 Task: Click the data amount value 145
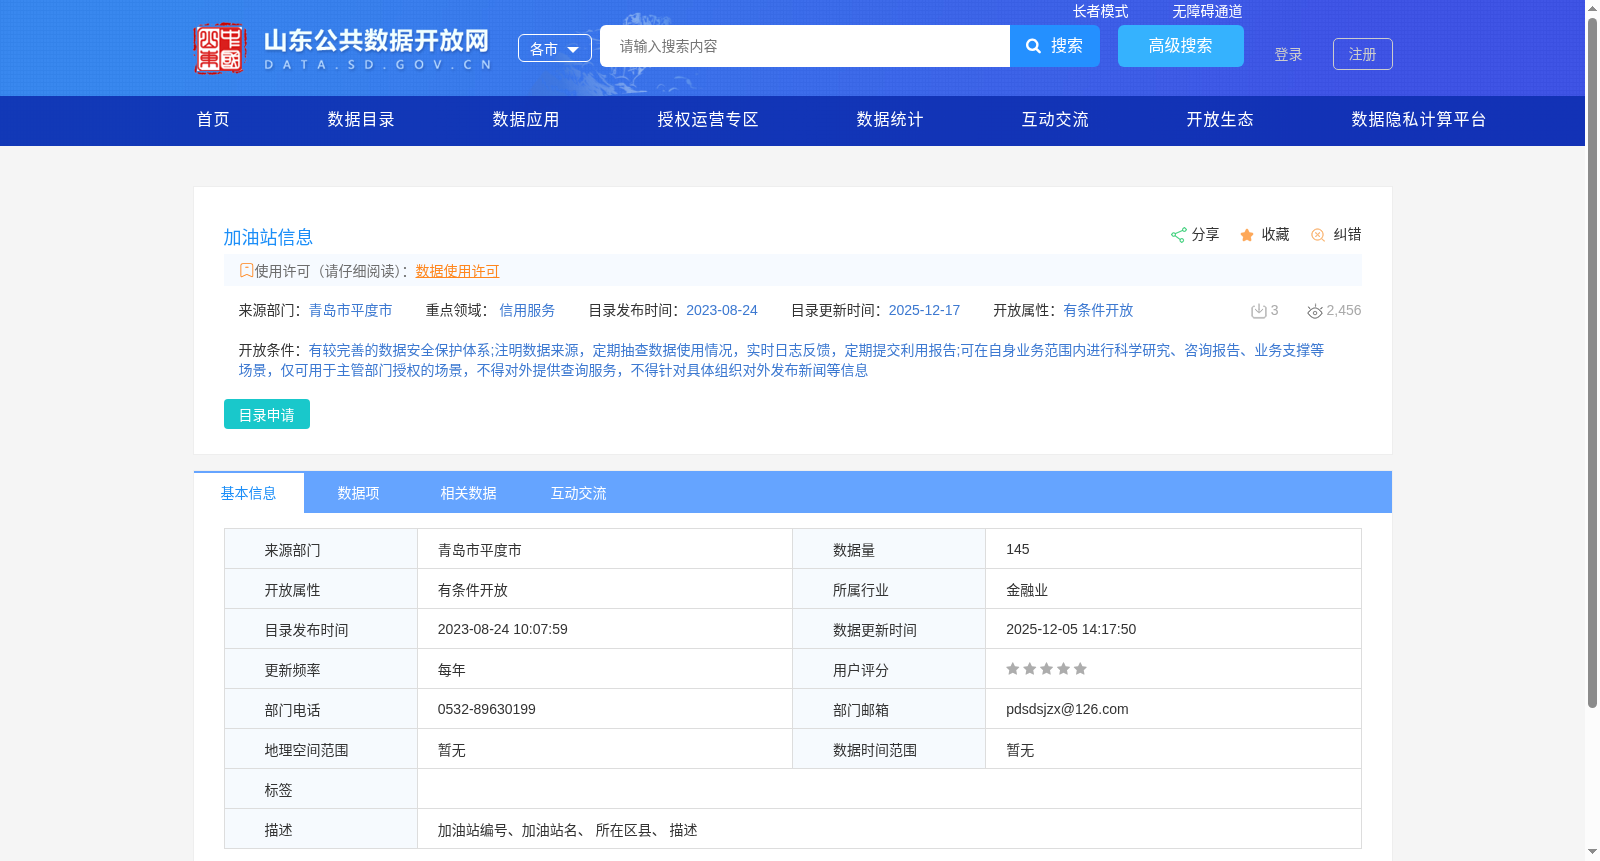1018,549
